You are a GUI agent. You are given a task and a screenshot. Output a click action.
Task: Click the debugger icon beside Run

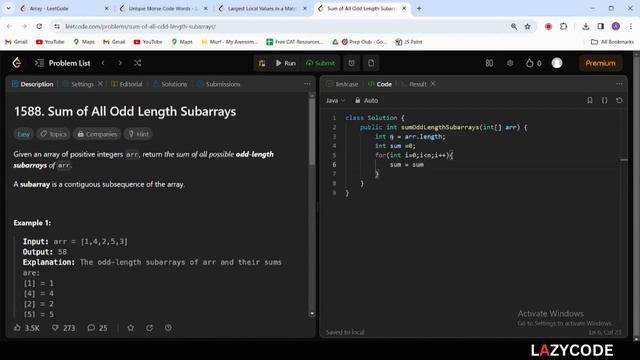(262, 63)
